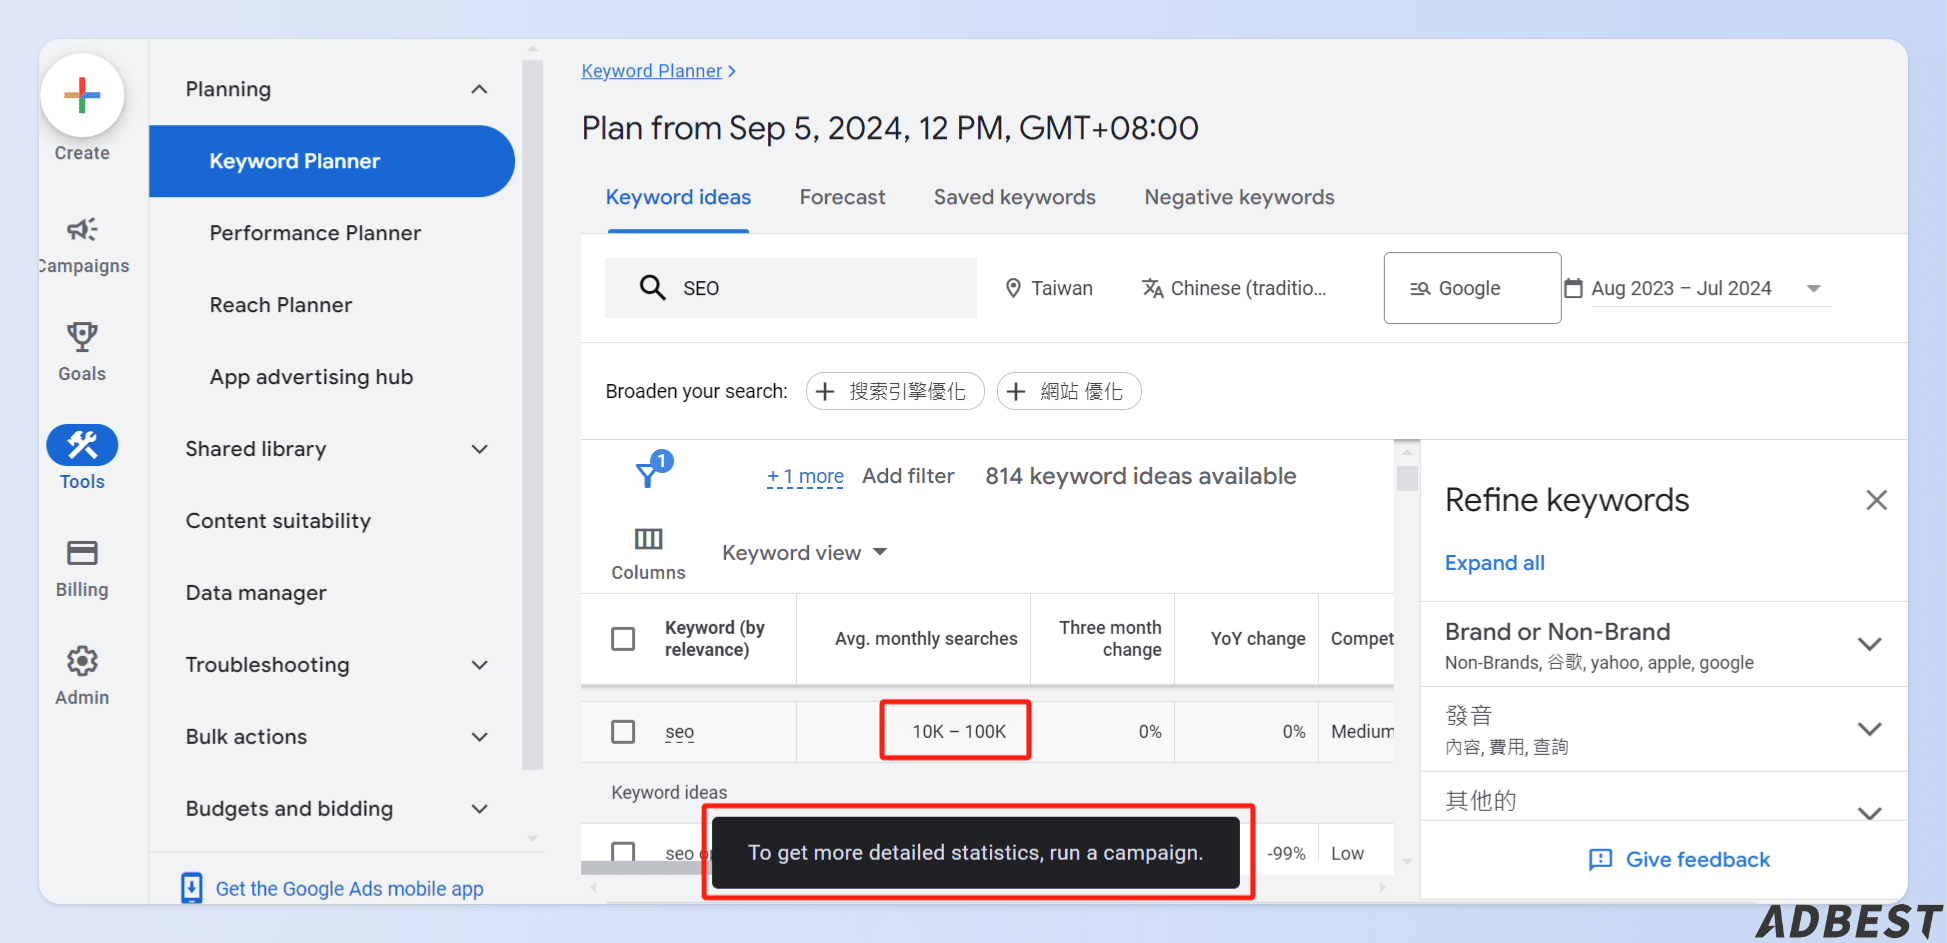This screenshot has width=1947, height=943.
Task: Open Campaigns from the sidebar megaphone icon
Action: tap(82, 231)
